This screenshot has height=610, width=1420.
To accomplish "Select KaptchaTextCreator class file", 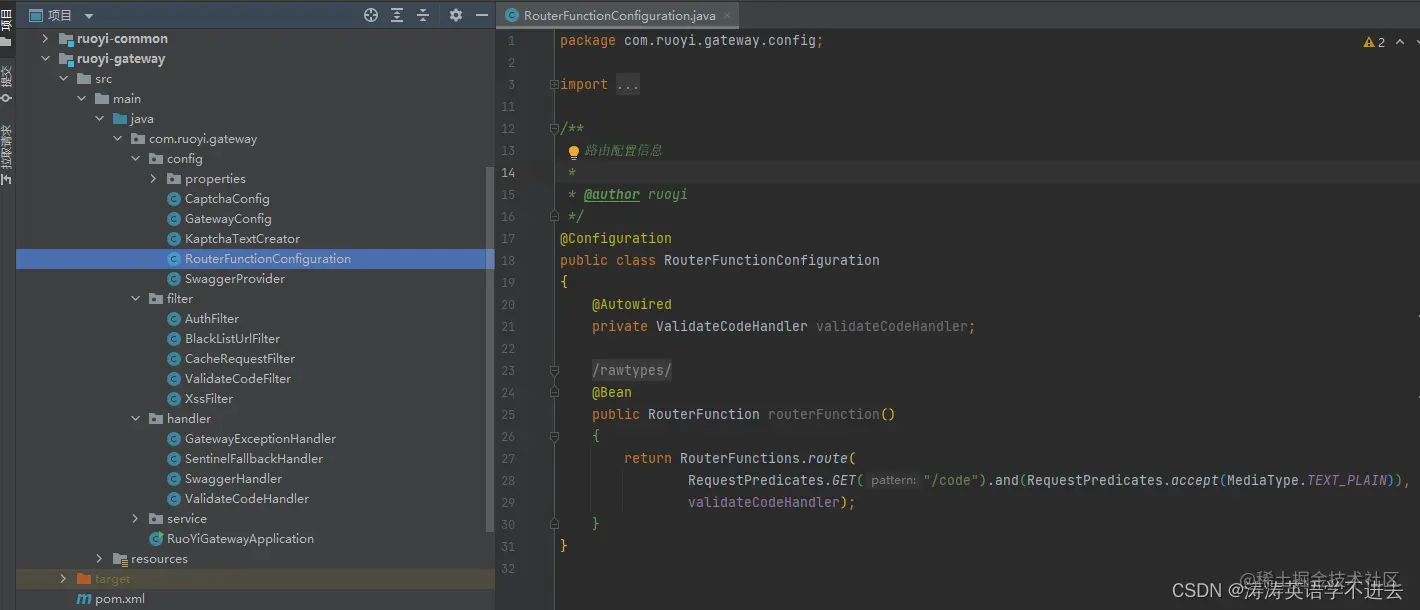I will [x=242, y=239].
